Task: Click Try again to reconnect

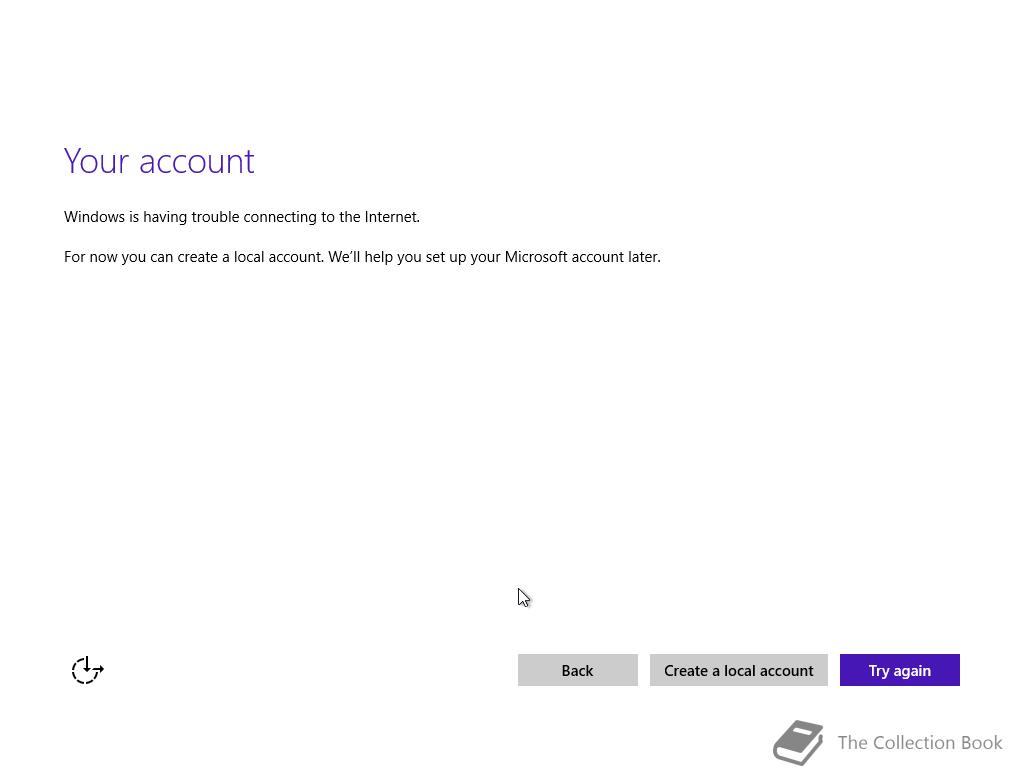Action: [x=899, y=670]
